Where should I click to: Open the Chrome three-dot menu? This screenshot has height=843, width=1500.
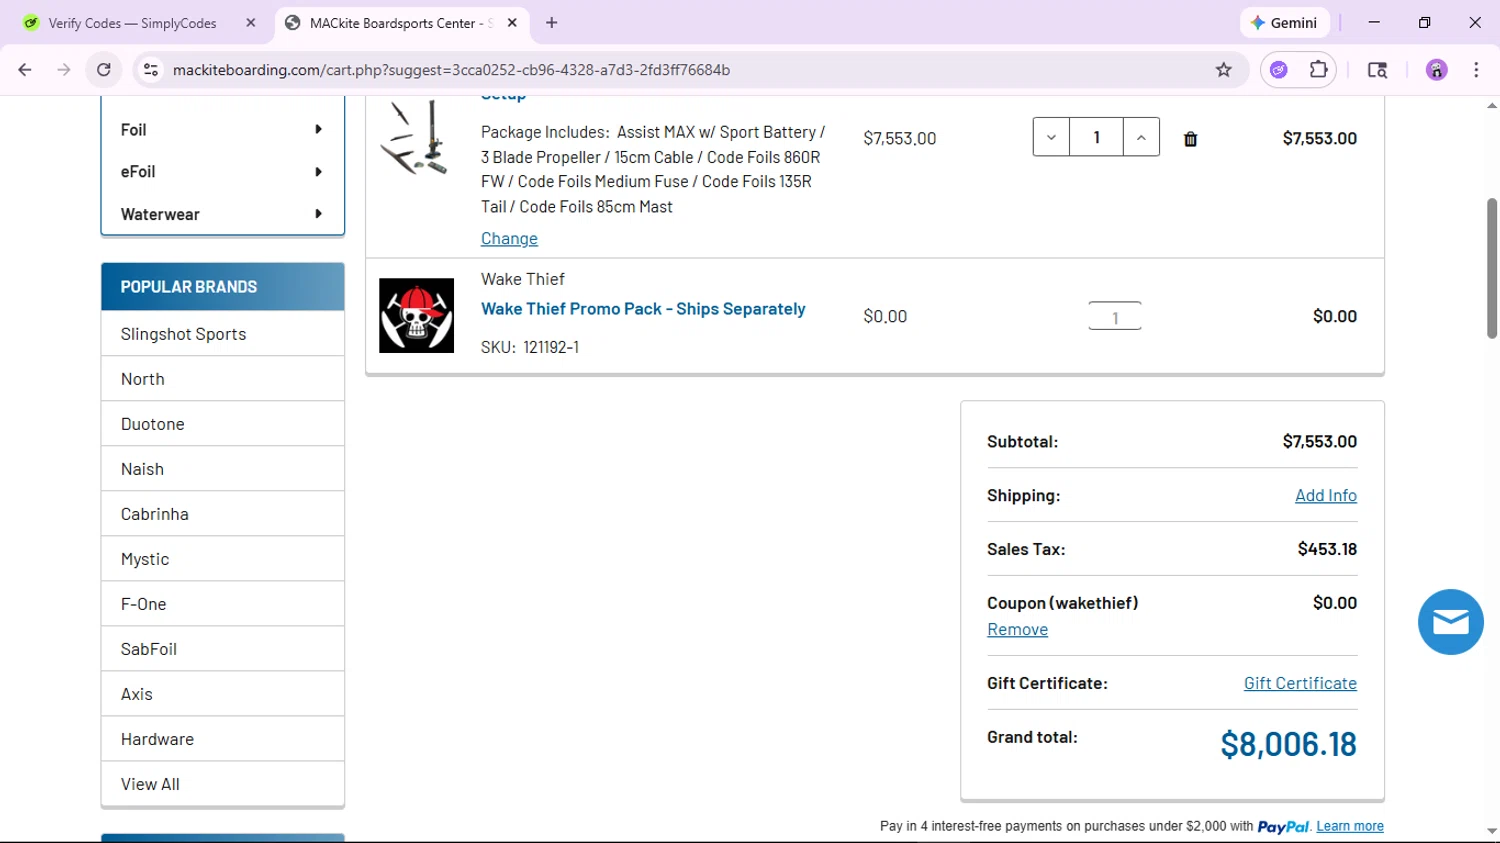(x=1476, y=70)
